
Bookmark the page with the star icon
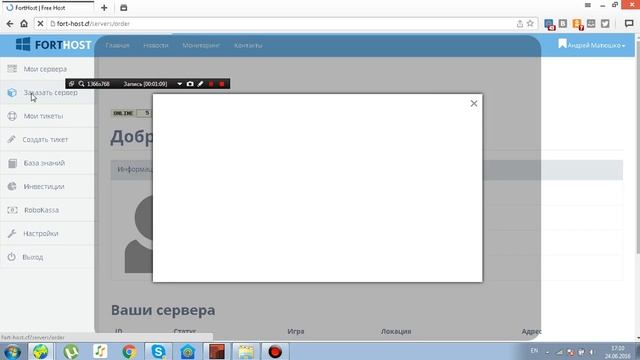coord(530,24)
